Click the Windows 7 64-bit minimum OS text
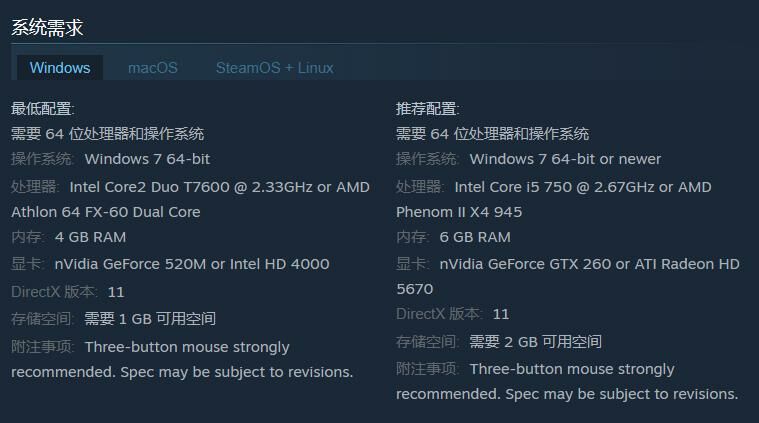The height and width of the screenshot is (423, 759). tap(147, 159)
